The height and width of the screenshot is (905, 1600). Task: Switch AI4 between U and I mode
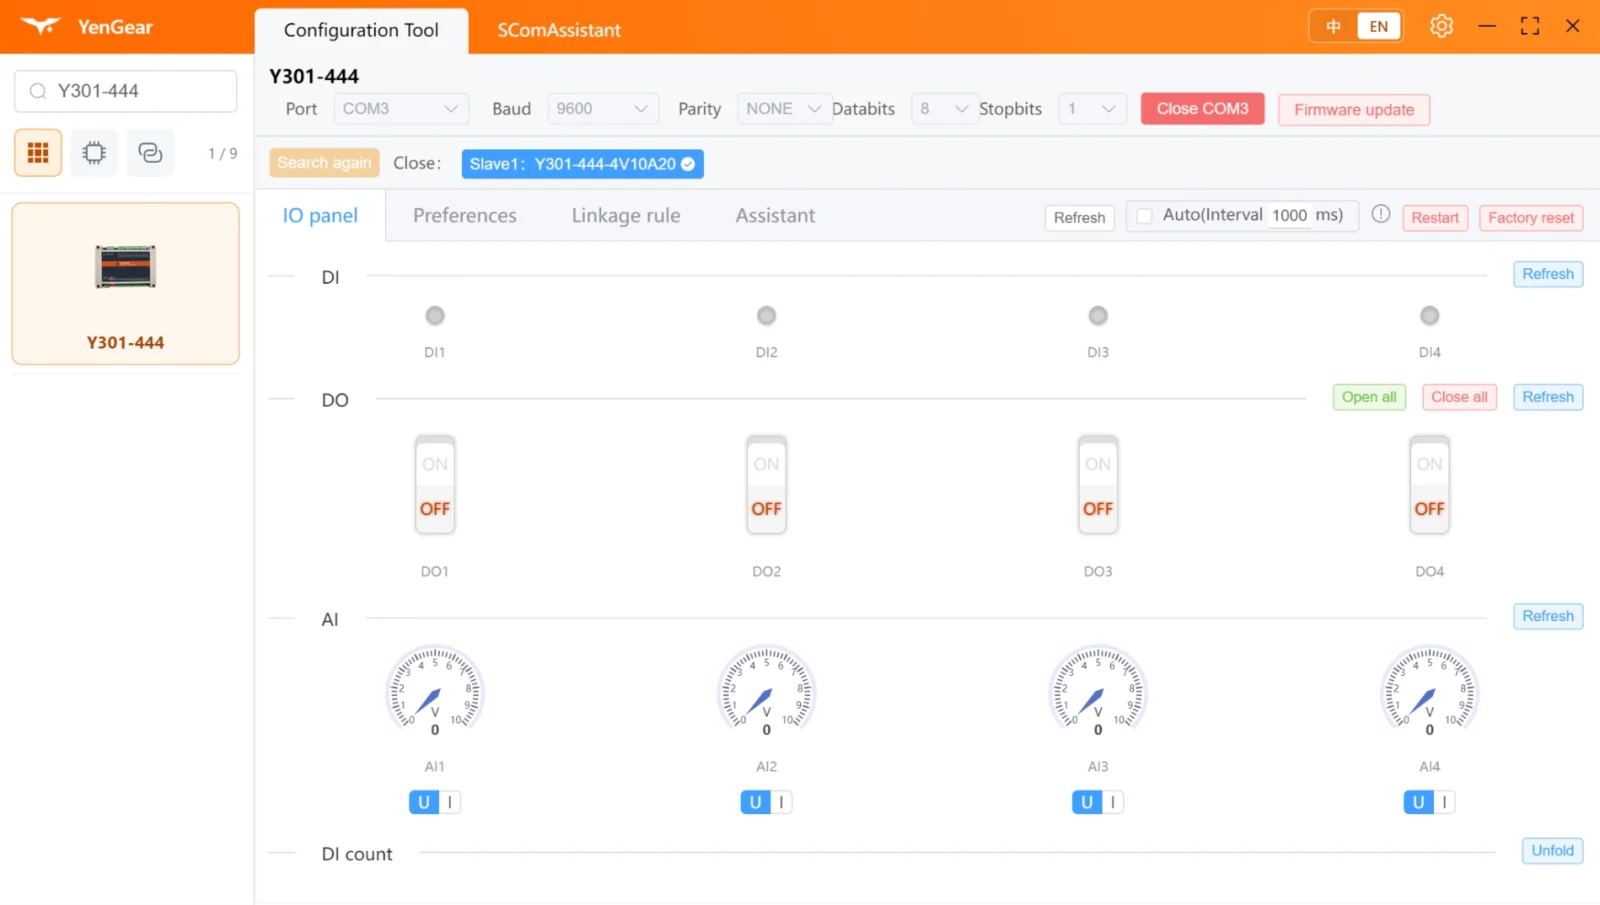[x=1430, y=802]
